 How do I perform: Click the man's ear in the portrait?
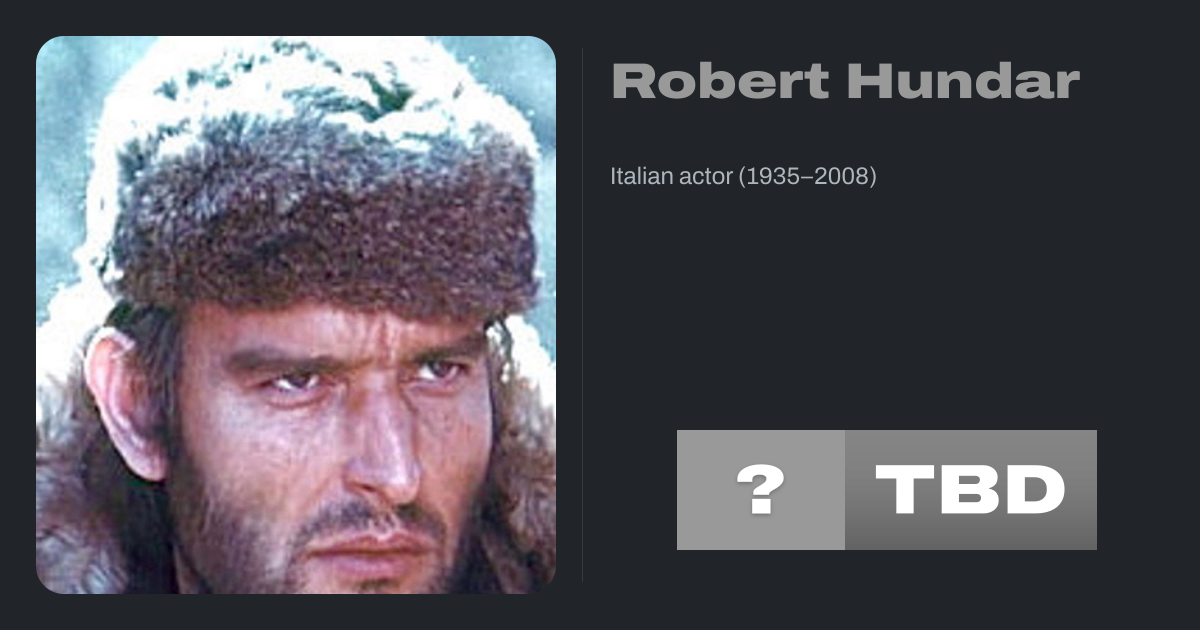(x=125, y=400)
